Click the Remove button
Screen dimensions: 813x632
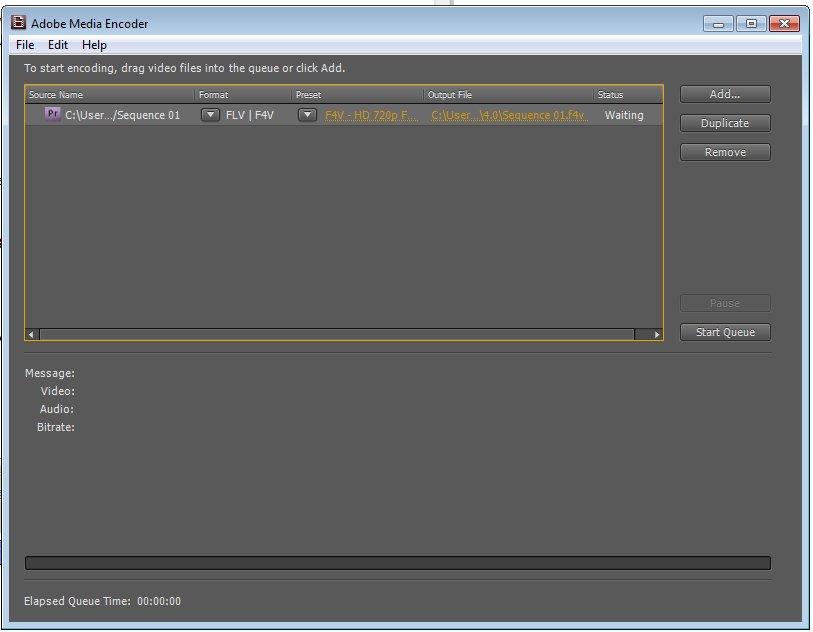click(725, 152)
